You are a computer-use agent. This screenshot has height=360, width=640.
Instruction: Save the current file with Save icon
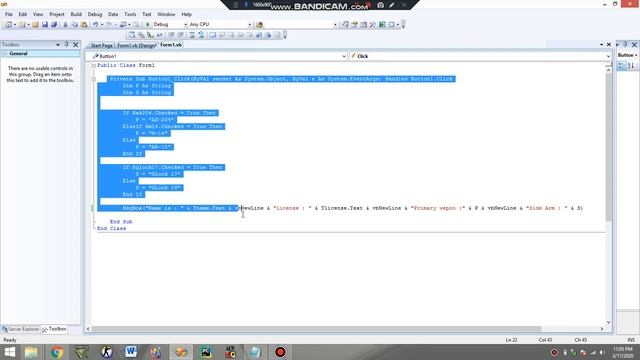[44, 24]
